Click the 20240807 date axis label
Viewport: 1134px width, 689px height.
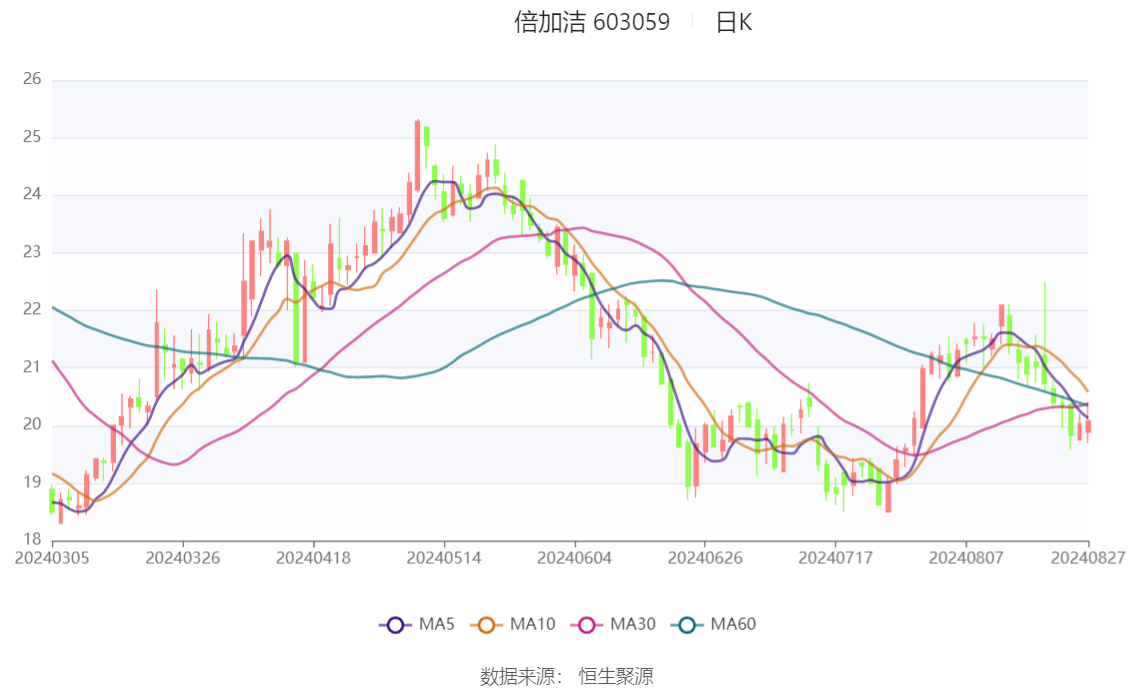[966, 558]
